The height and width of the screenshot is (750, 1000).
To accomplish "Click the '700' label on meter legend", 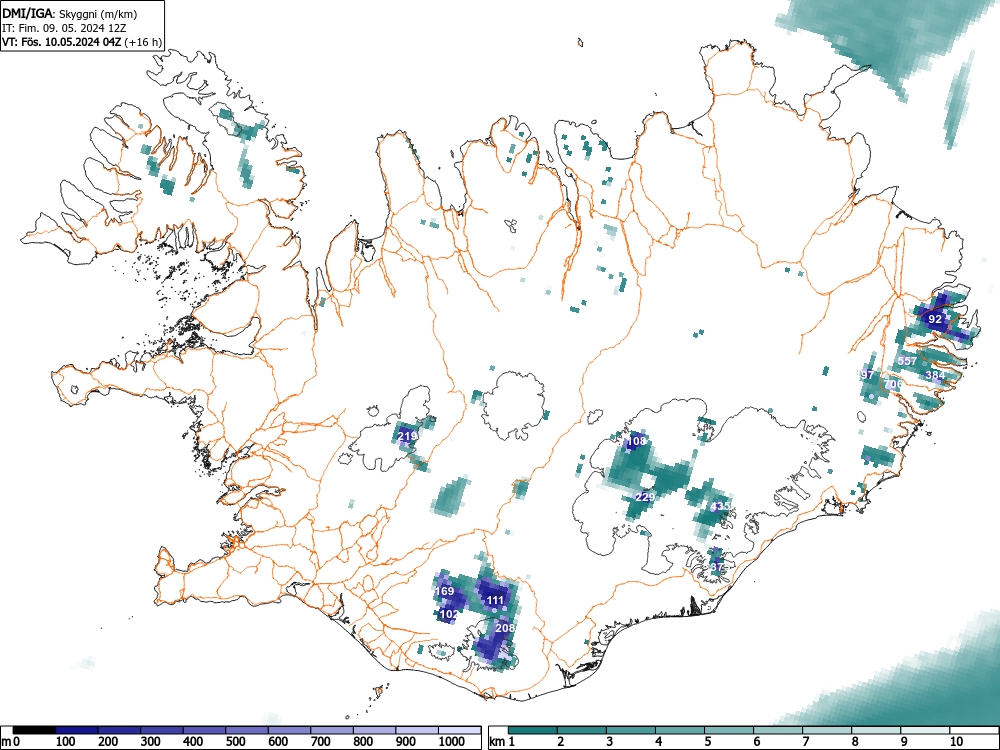I will coord(320,742).
